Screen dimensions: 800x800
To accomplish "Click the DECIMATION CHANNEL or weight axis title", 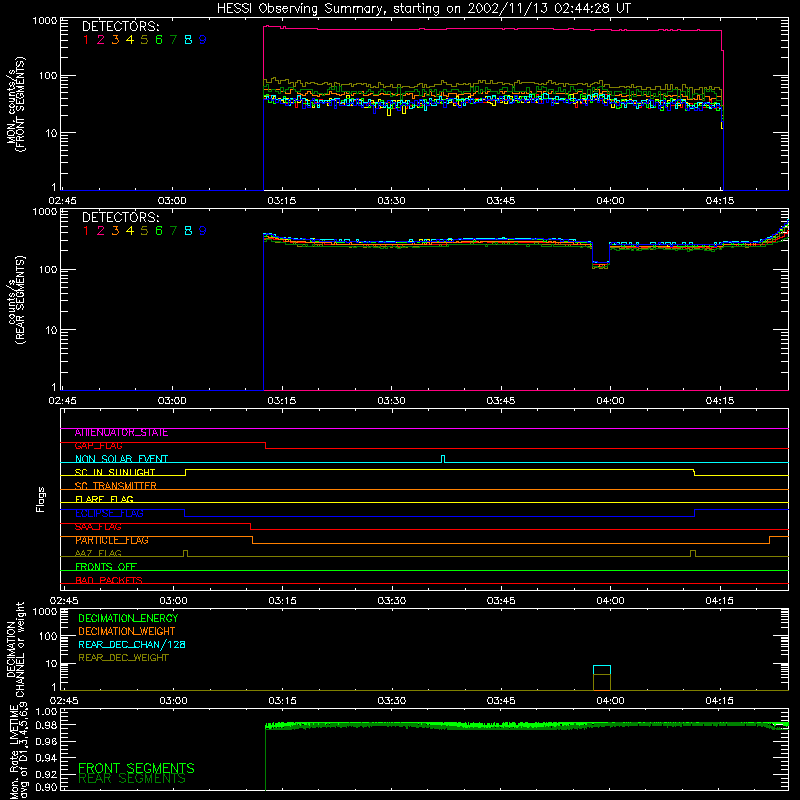I will [15, 649].
